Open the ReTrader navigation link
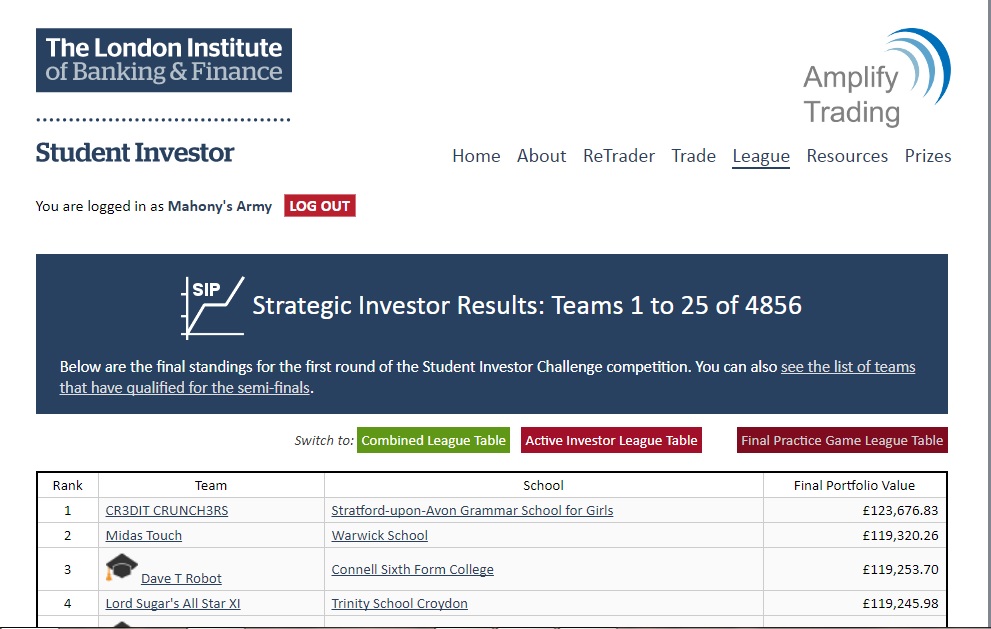This screenshot has height=629, width=991. coord(619,156)
